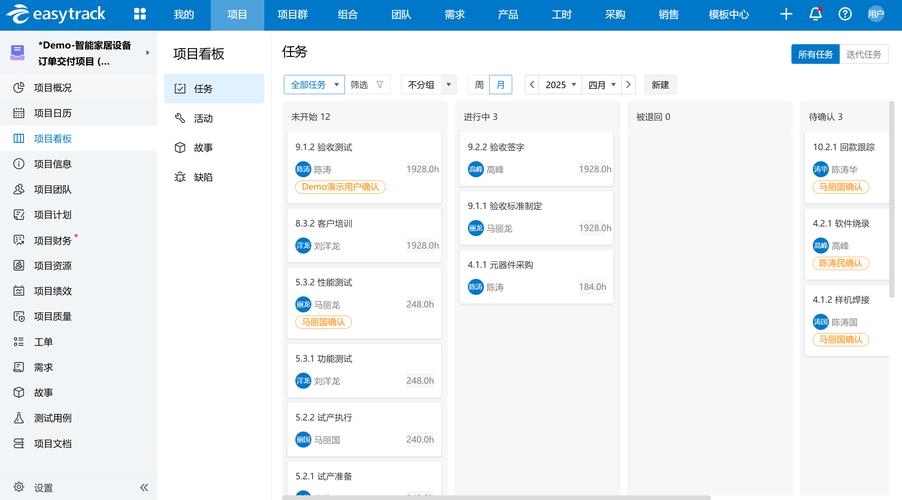This screenshot has height=500, width=902.
Task: Click the plus add icon in header
Action: coord(786,14)
